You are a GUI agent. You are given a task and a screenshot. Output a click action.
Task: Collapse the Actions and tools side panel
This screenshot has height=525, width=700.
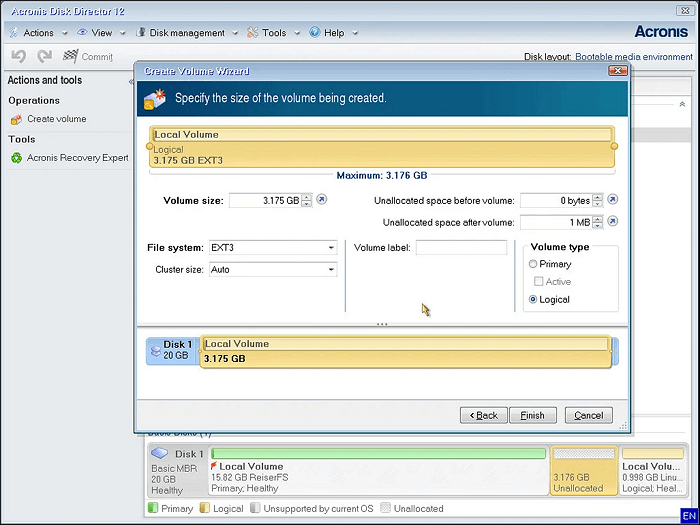click(131, 81)
